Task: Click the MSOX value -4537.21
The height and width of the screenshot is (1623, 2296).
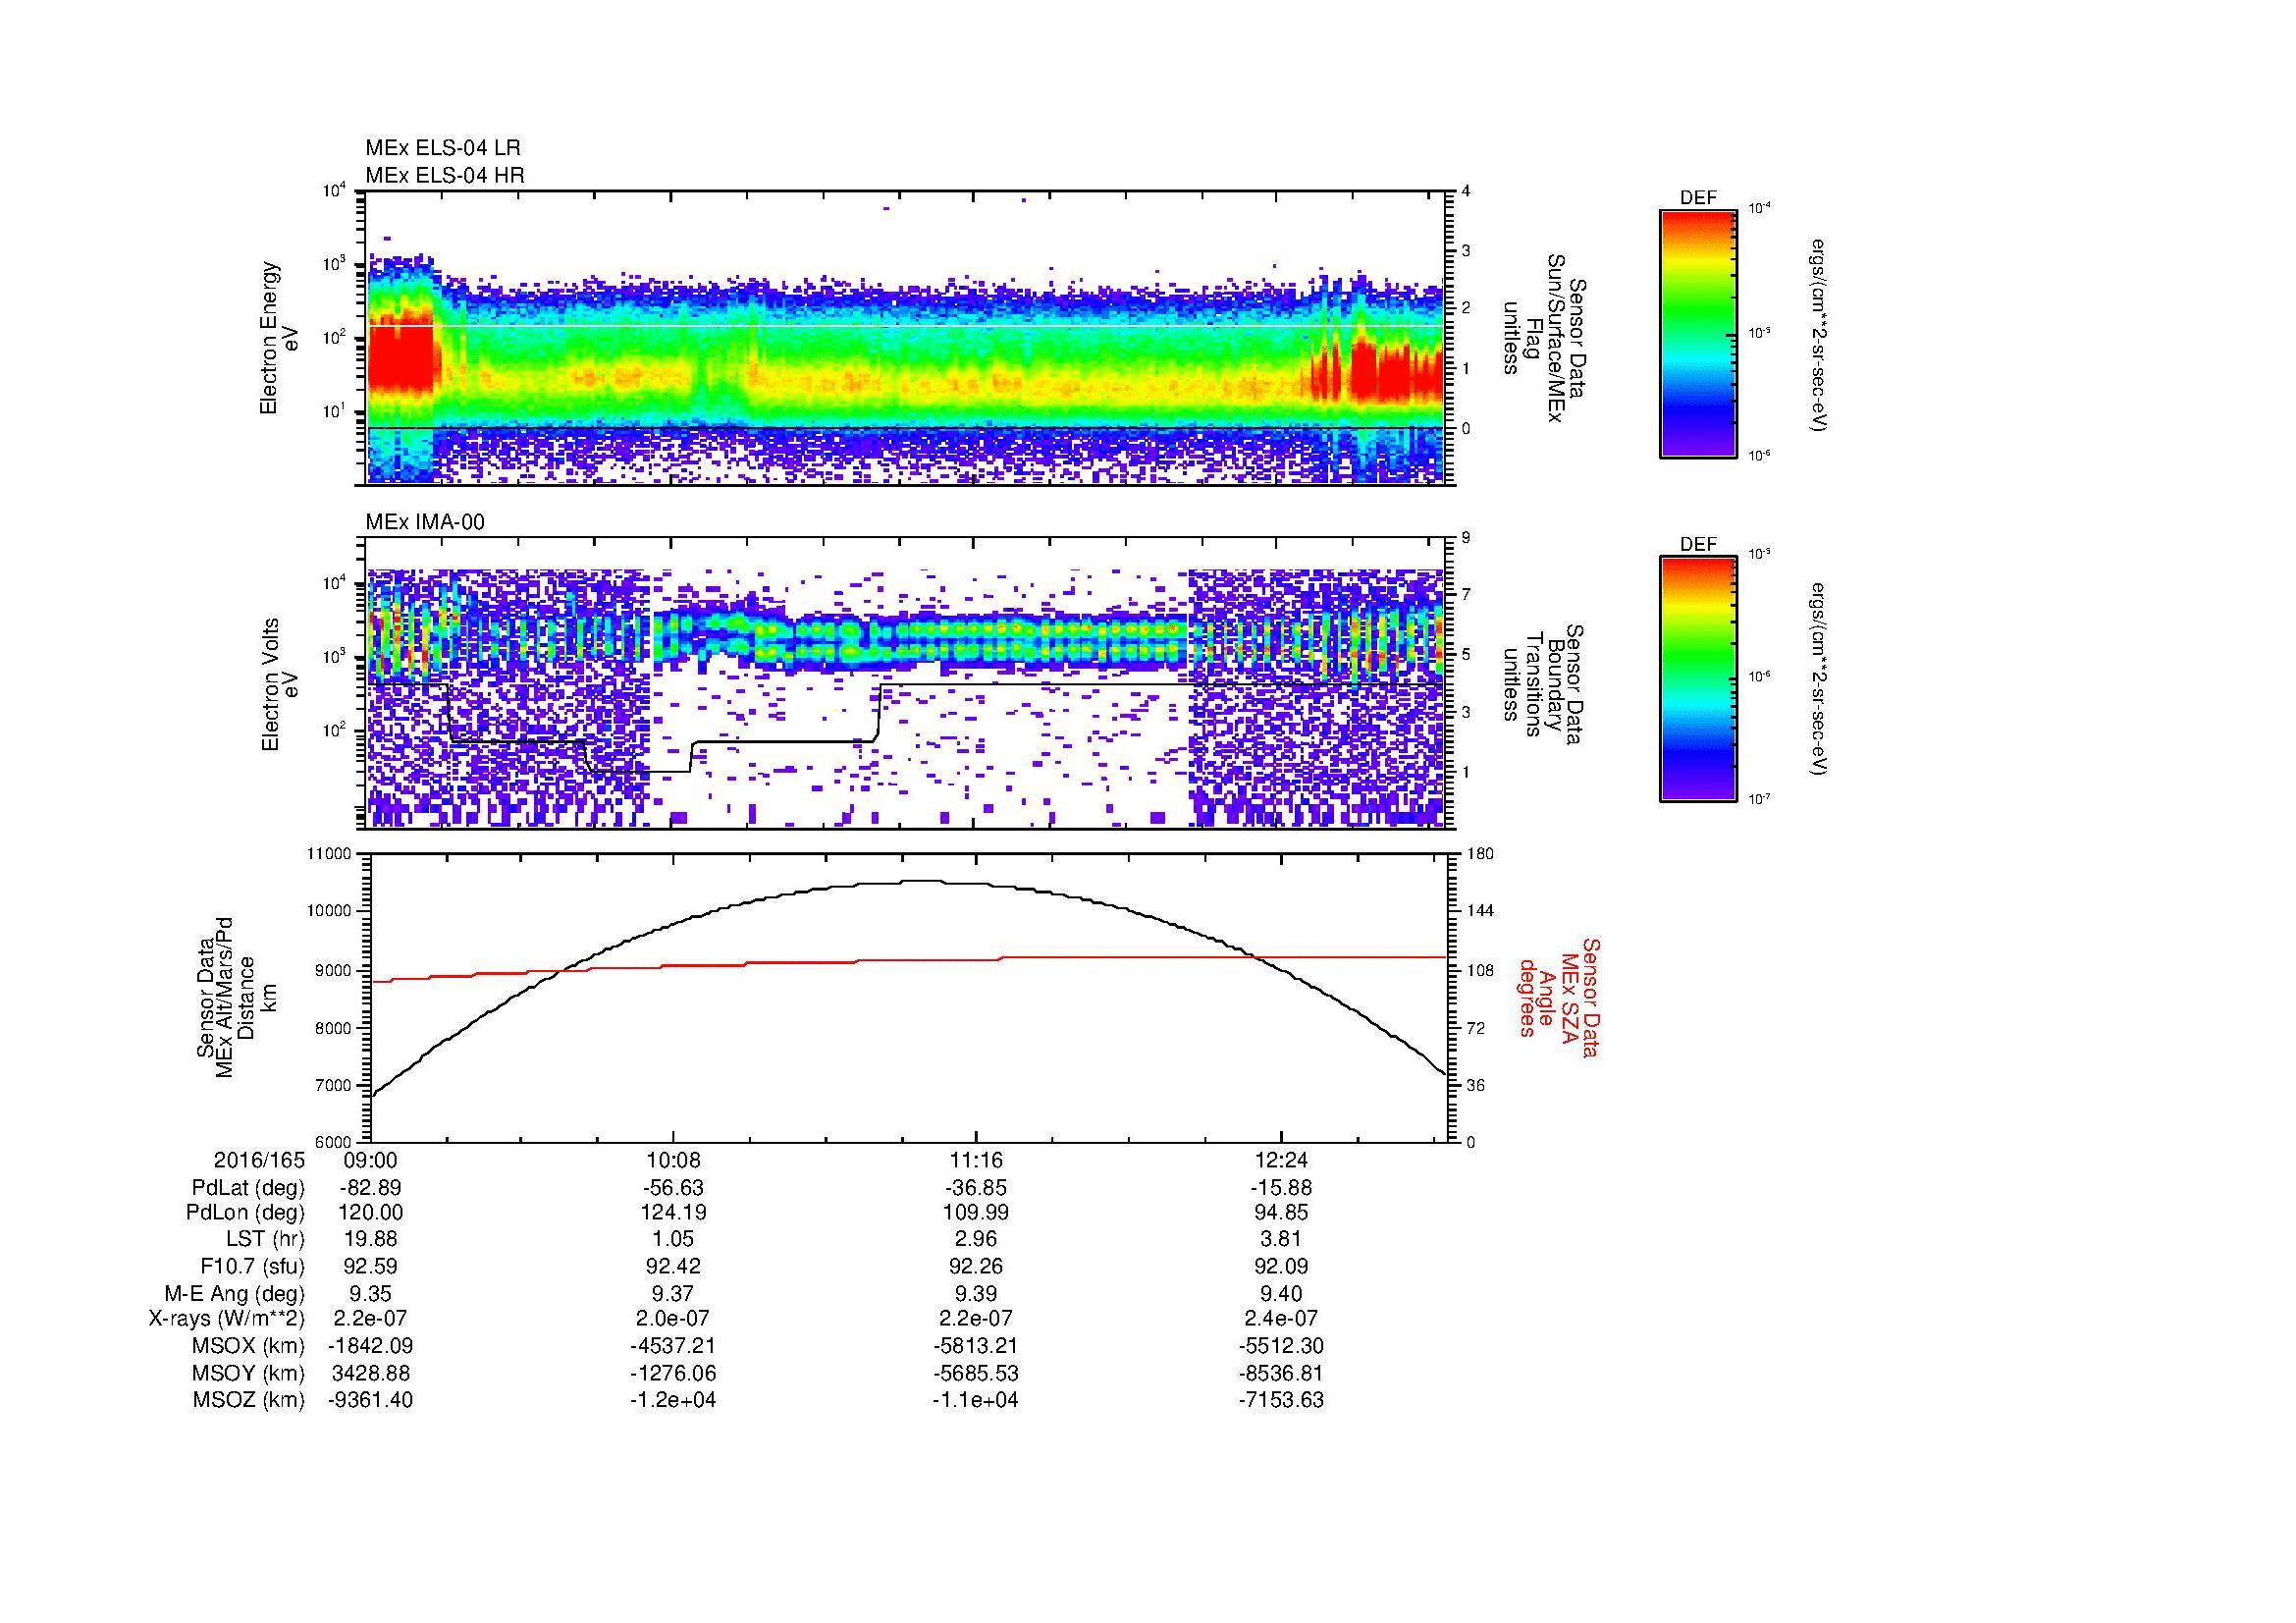Action: point(673,1347)
